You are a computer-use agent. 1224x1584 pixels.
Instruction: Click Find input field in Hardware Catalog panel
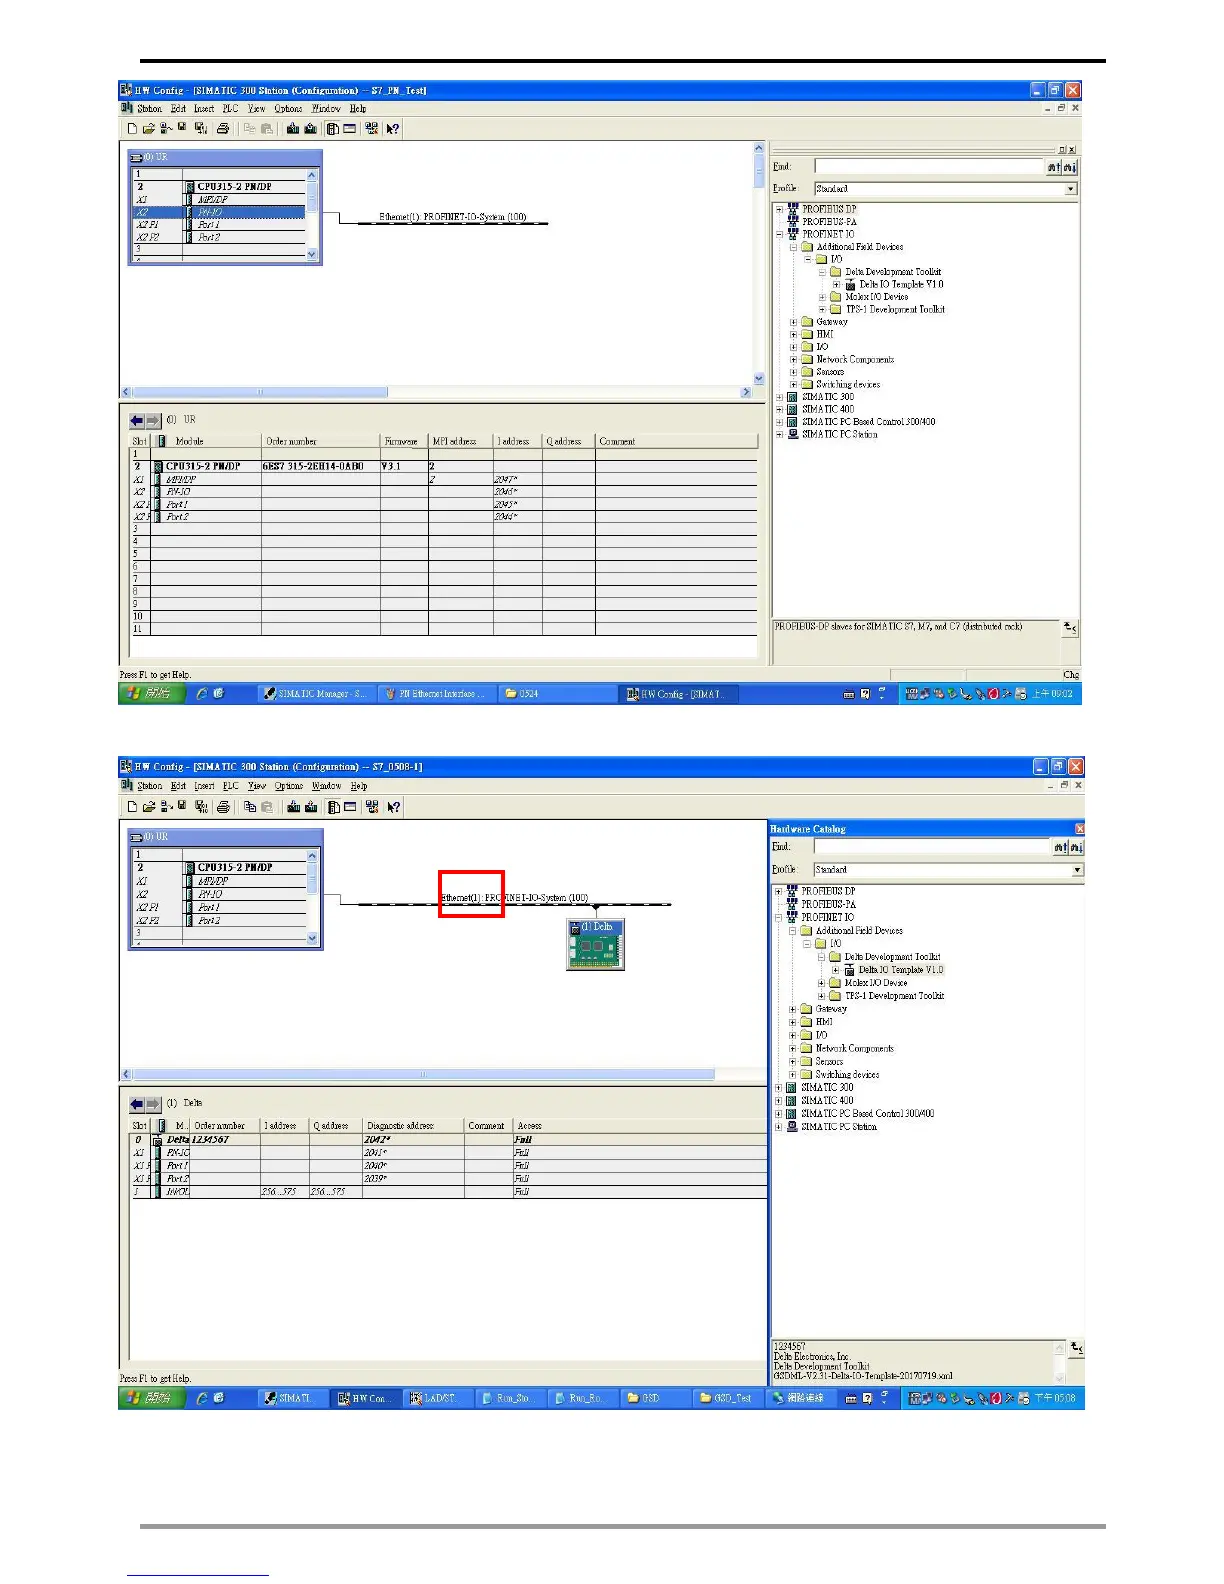pyautogui.click(x=931, y=847)
